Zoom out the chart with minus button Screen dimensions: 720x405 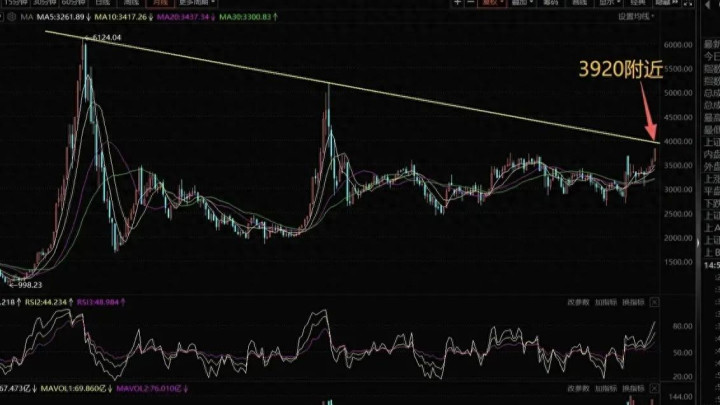tap(471, 2)
